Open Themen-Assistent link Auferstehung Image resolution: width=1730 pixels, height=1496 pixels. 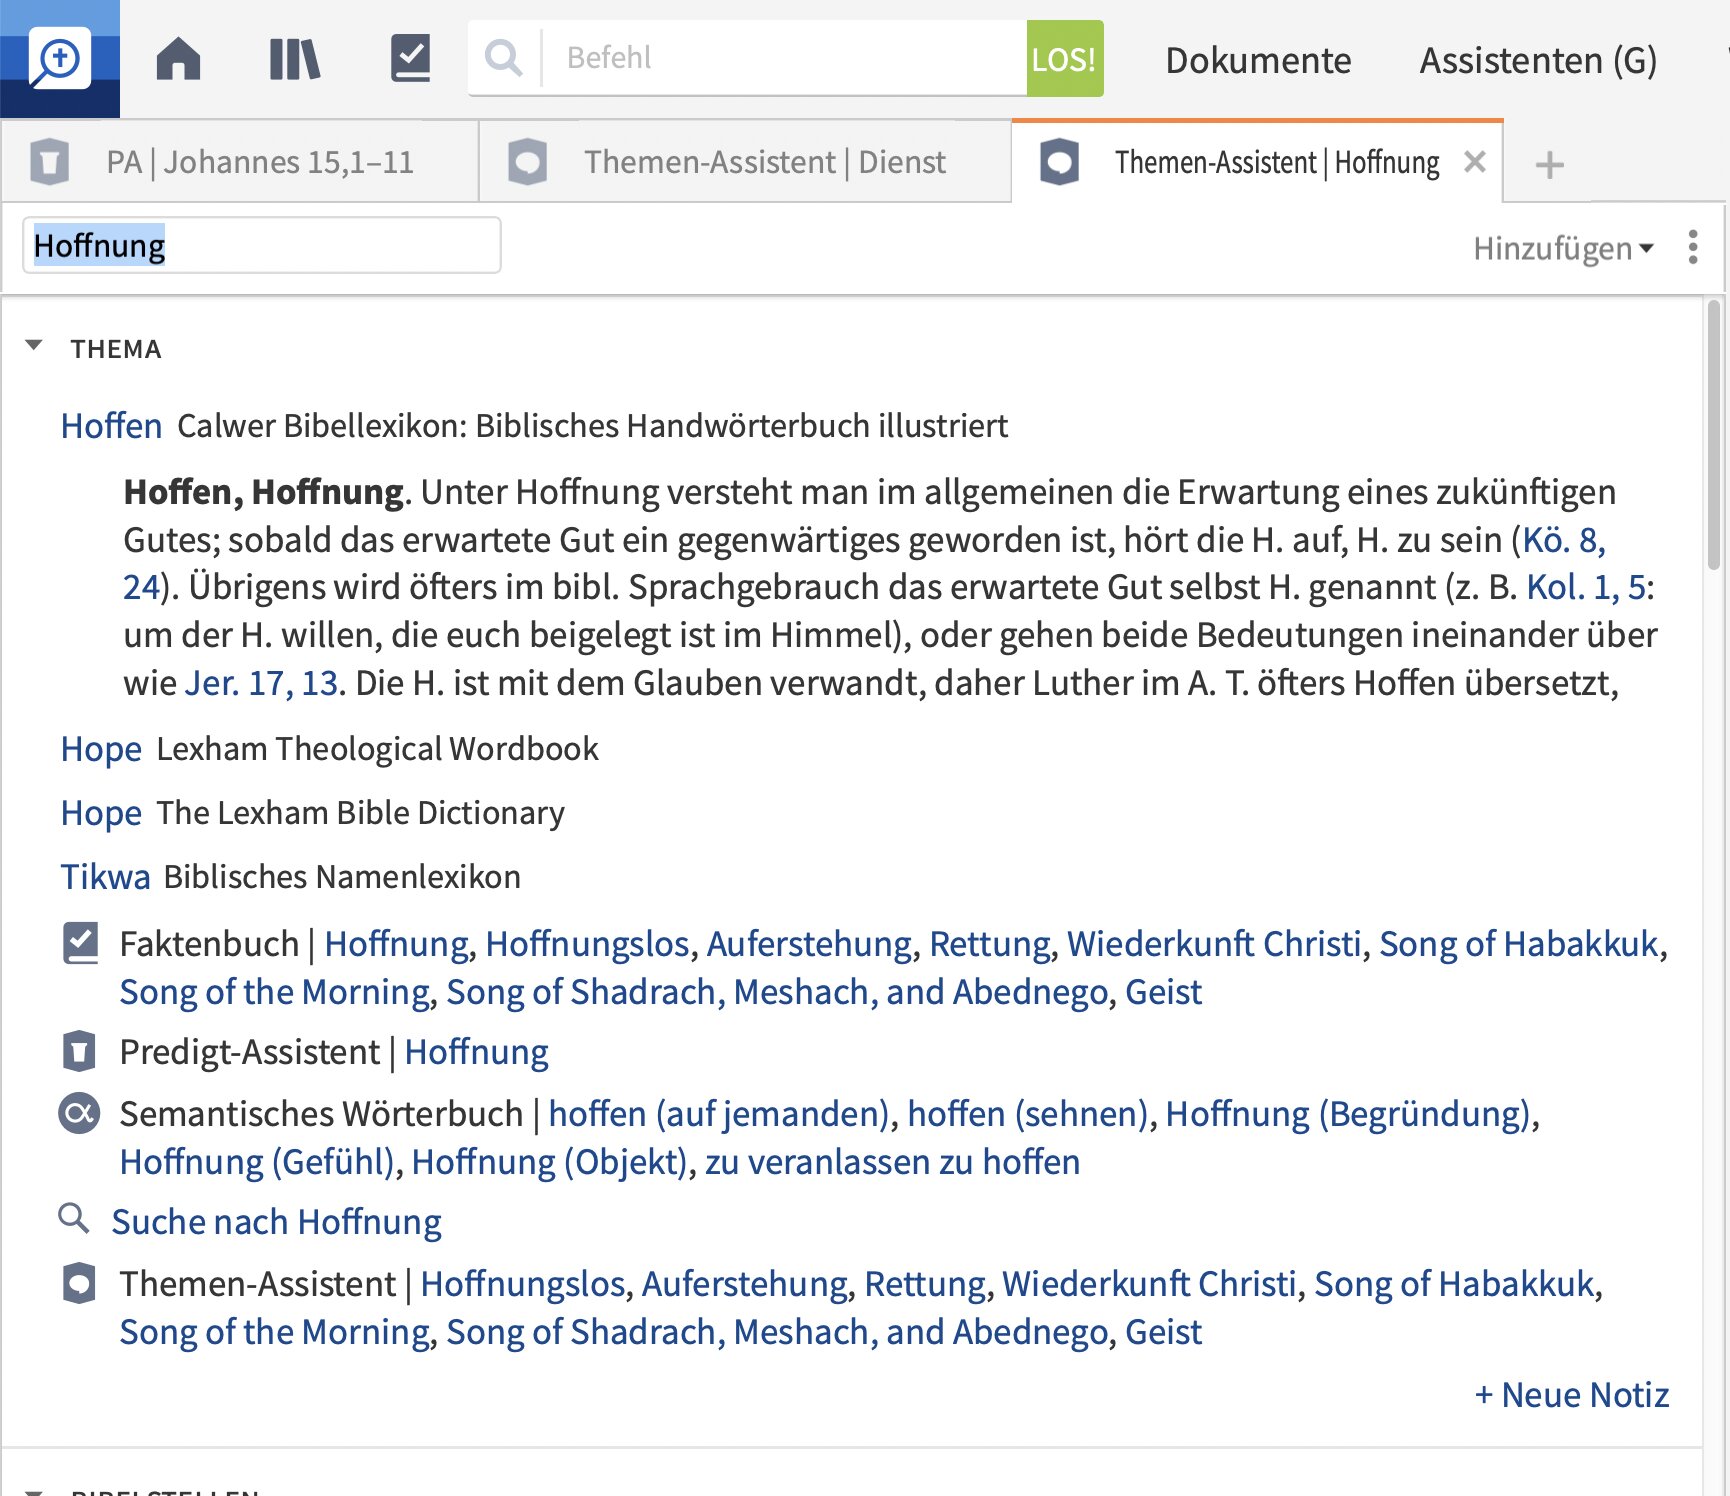click(744, 1283)
